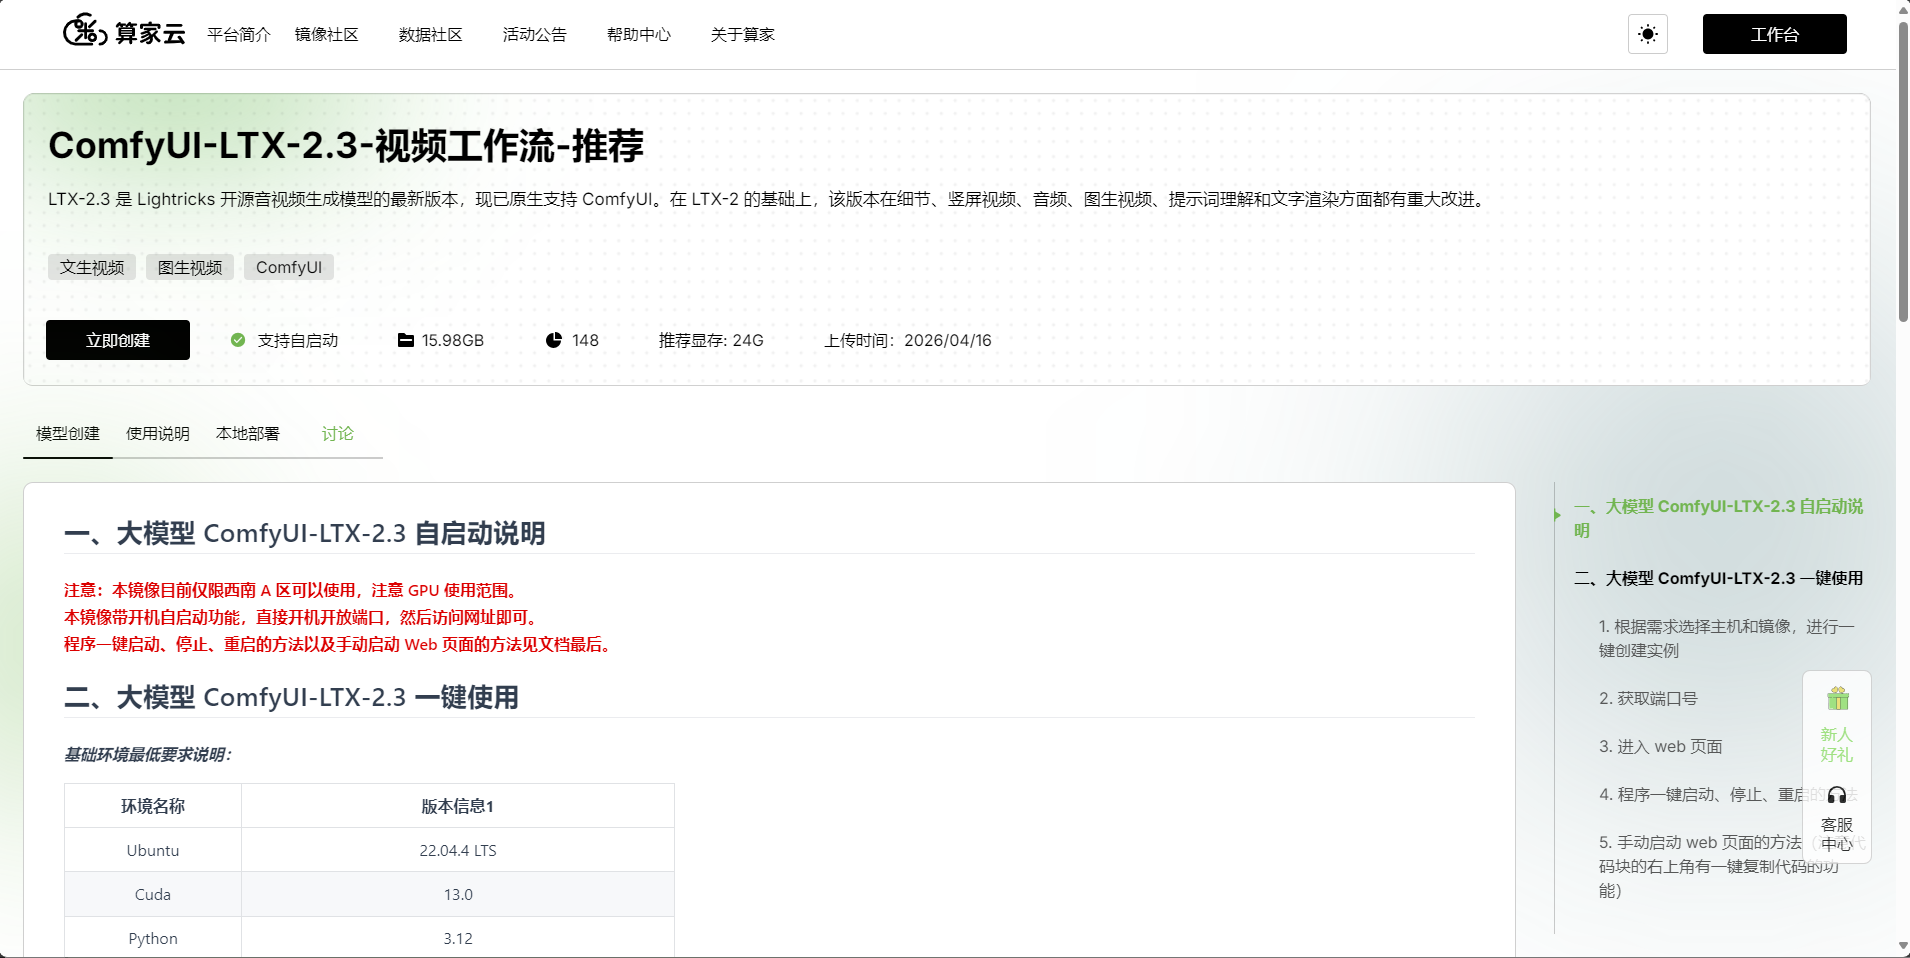1910x958 pixels.
Task: Click the 22.04.4 LTS version cell
Action: click(458, 850)
